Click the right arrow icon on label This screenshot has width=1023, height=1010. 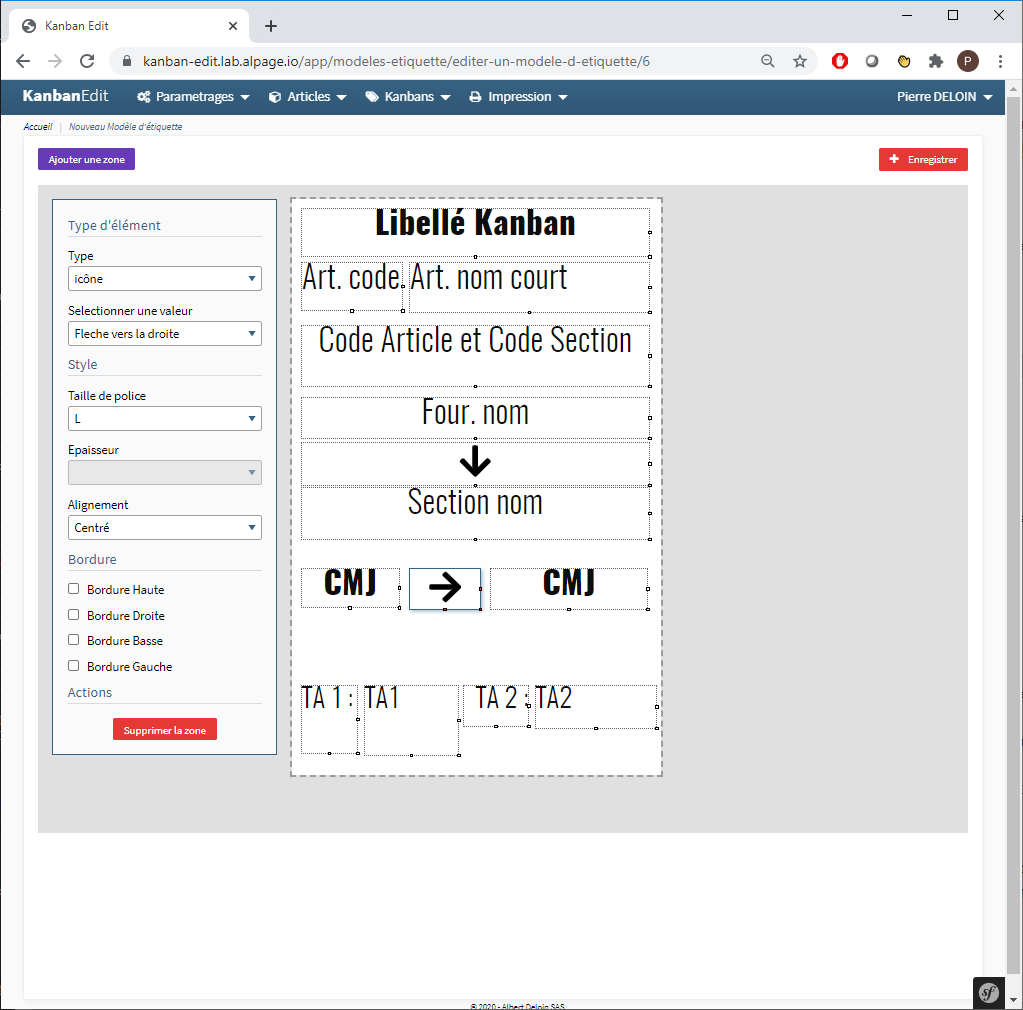click(x=445, y=588)
